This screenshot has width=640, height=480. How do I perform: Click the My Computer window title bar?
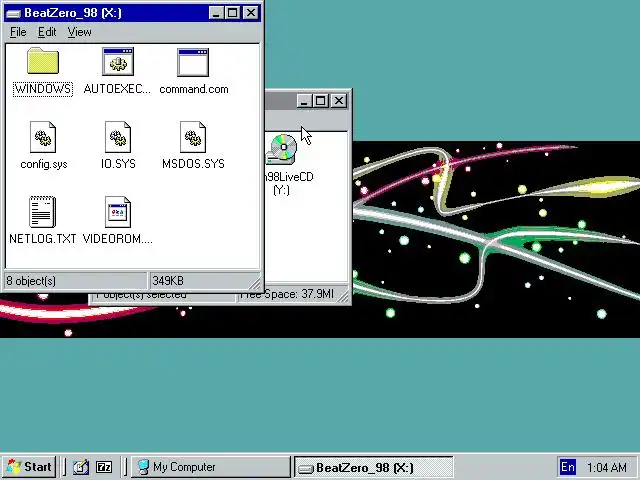pyautogui.click(x=281, y=100)
